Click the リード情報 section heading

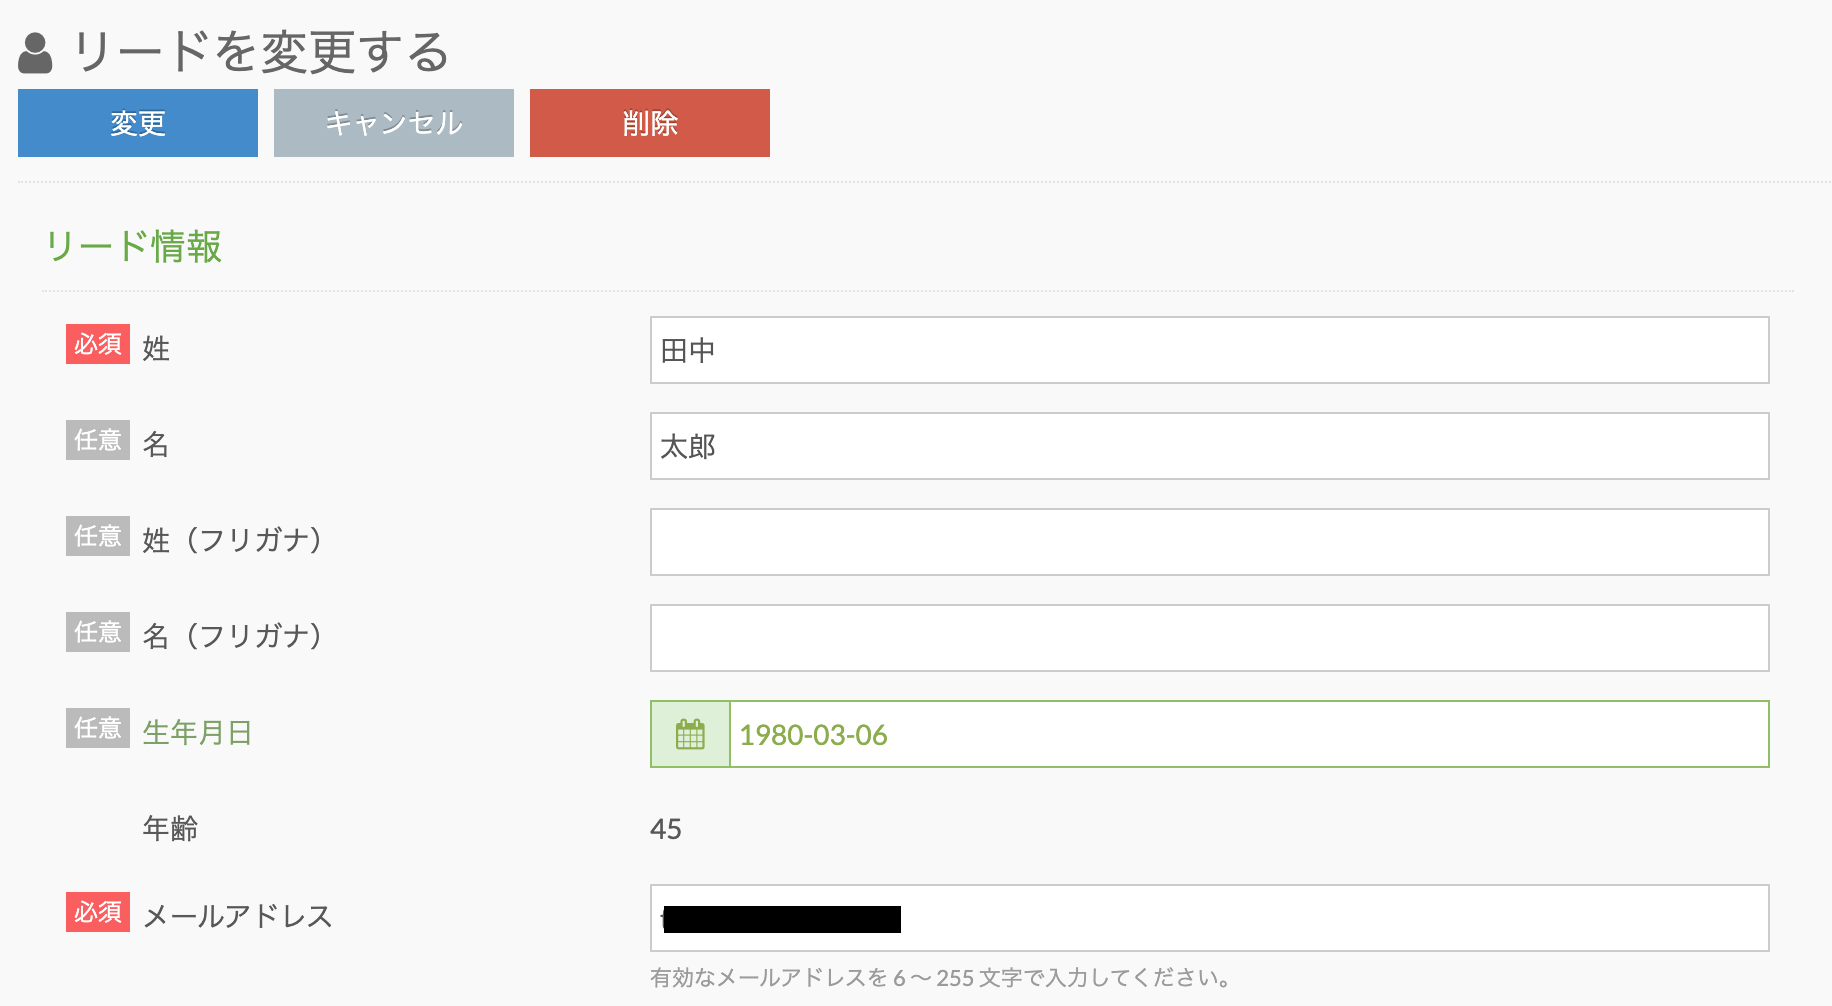pyautogui.click(x=133, y=247)
